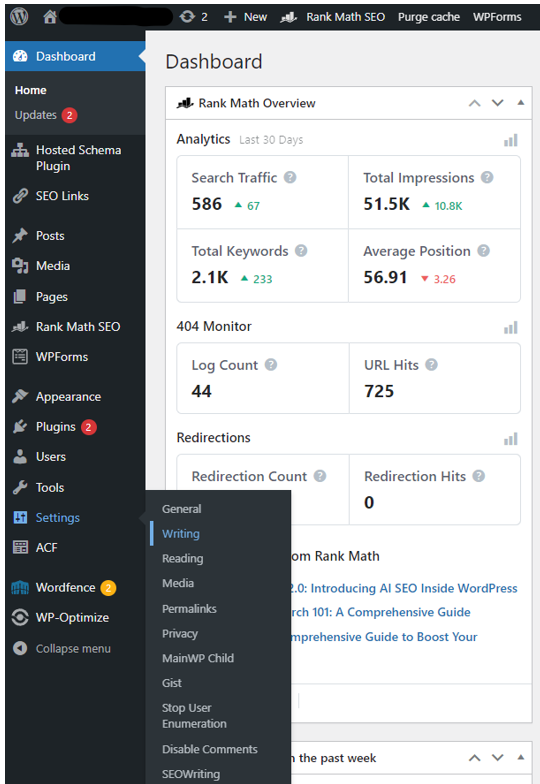Click the SEO Links chain icon
Image resolution: width=540 pixels, height=784 pixels.
click(x=20, y=196)
